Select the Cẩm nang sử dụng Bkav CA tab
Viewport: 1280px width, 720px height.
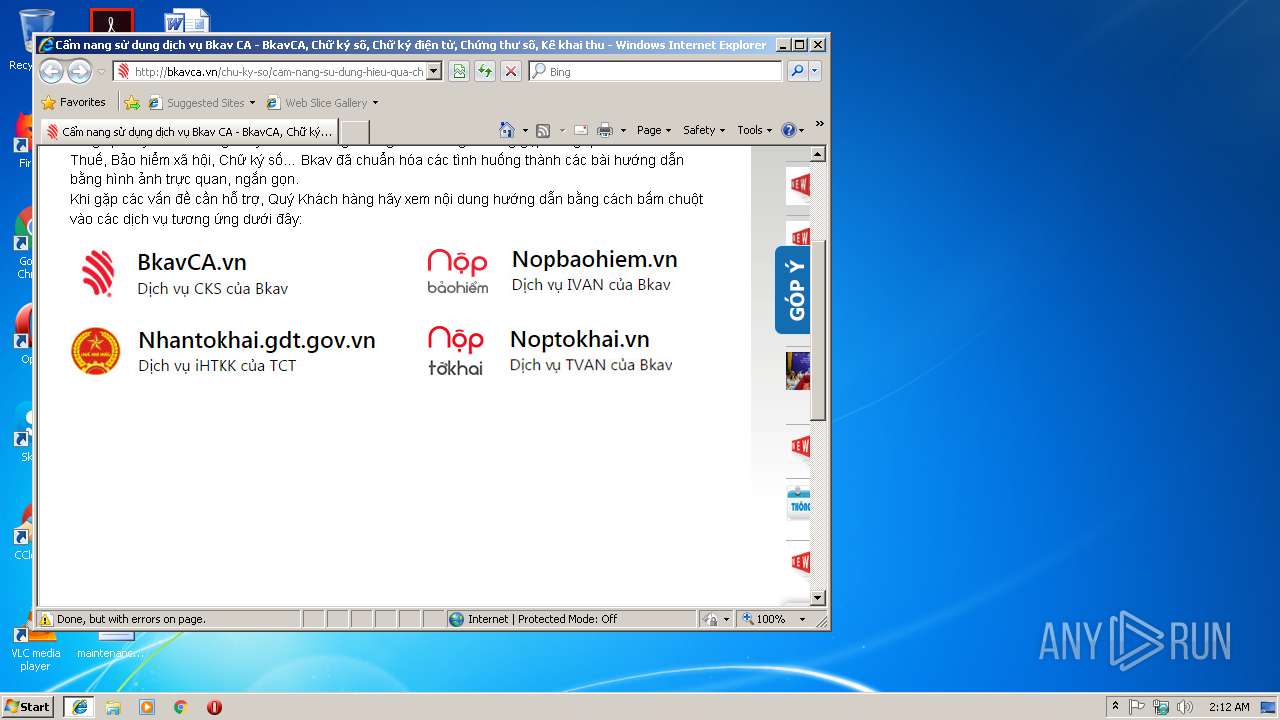click(x=189, y=131)
